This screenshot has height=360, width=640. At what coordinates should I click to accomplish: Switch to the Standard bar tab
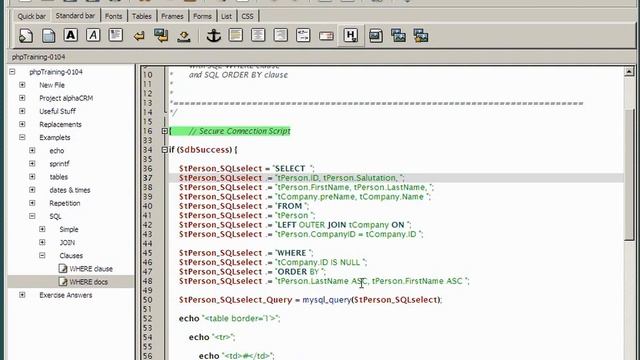click(x=75, y=16)
